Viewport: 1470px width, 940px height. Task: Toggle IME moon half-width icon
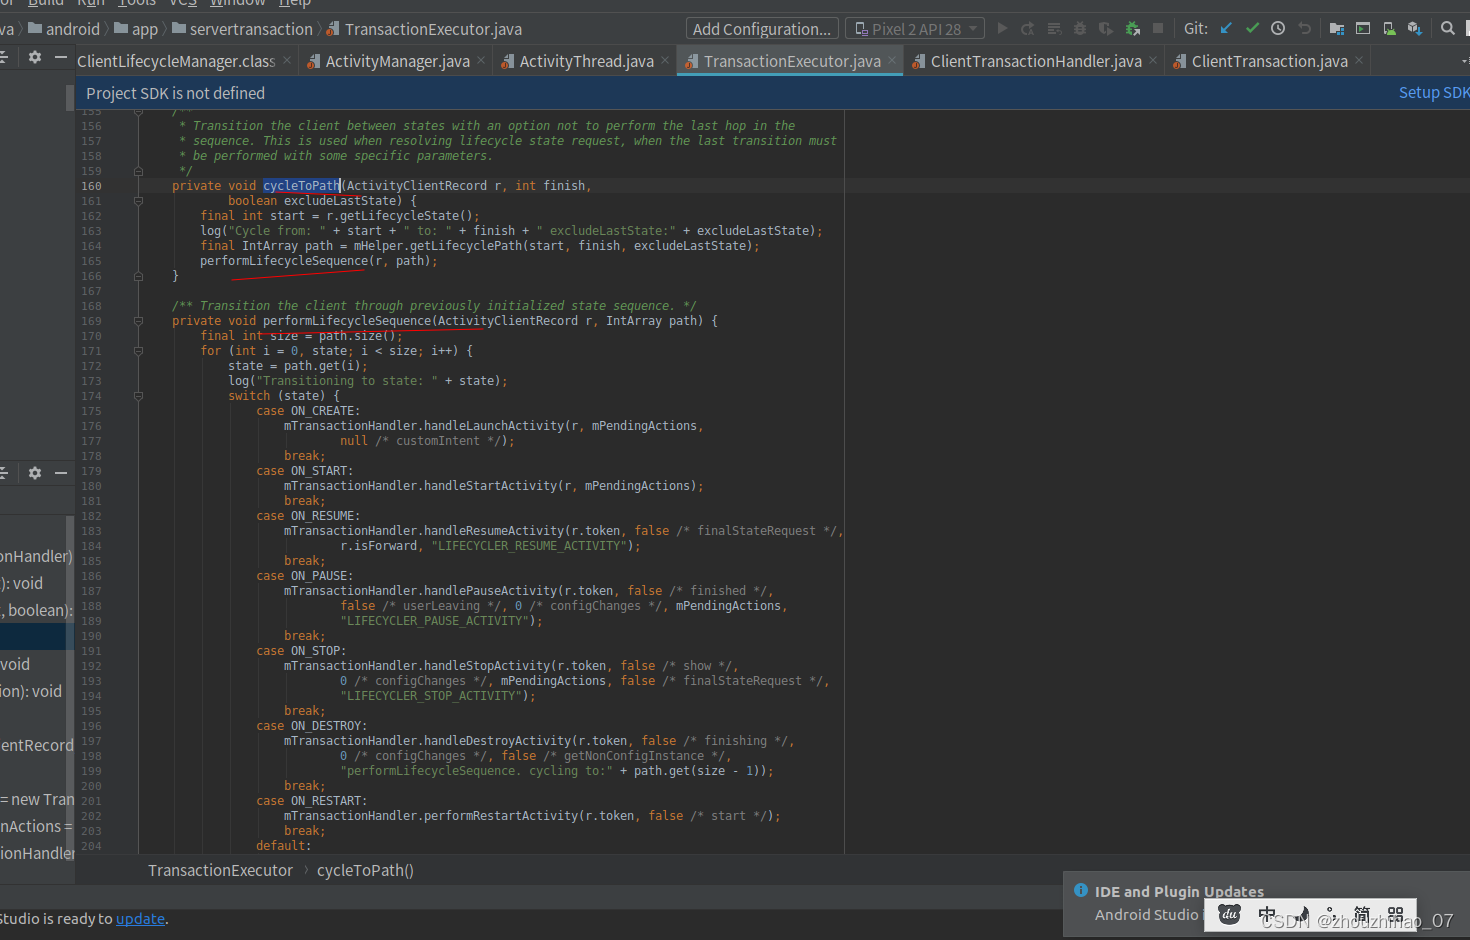pos(1303,914)
